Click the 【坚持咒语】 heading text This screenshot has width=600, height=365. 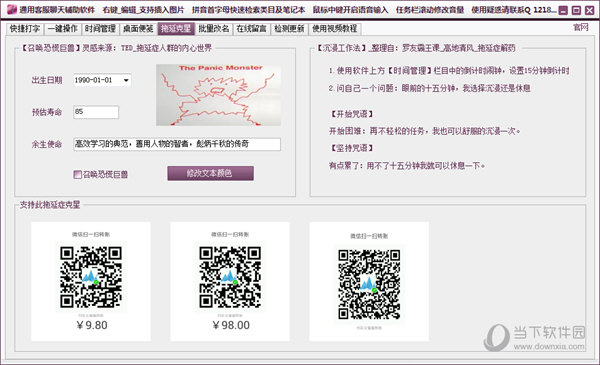[x=352, y=148]
